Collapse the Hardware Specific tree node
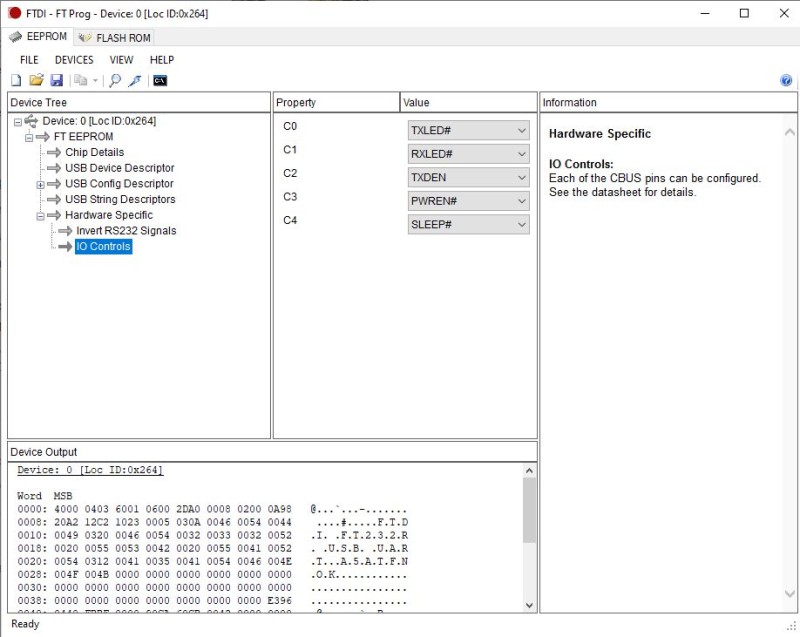Viewport: 800px width, 637px height. click(41, 215)
